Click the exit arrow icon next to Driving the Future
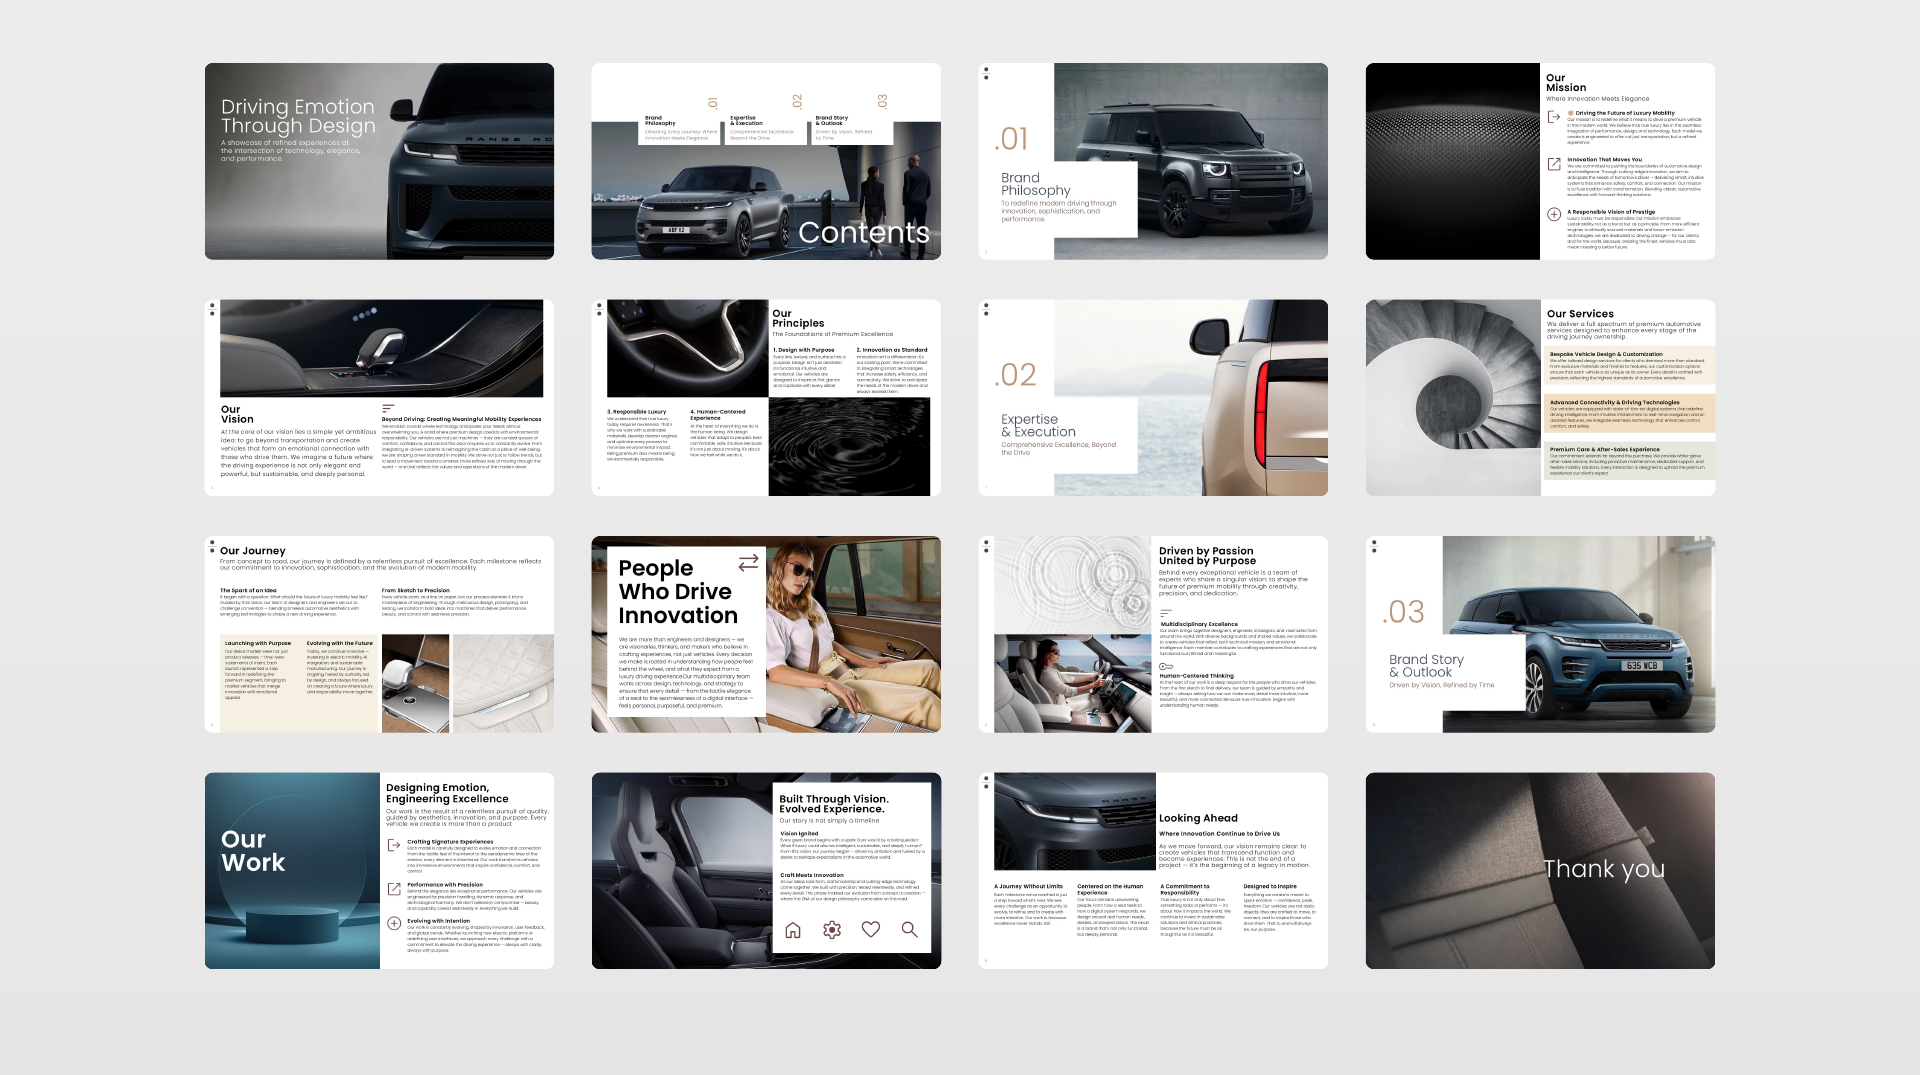Viewport: 1920px width, 1075px height. tap(1554, 117)
